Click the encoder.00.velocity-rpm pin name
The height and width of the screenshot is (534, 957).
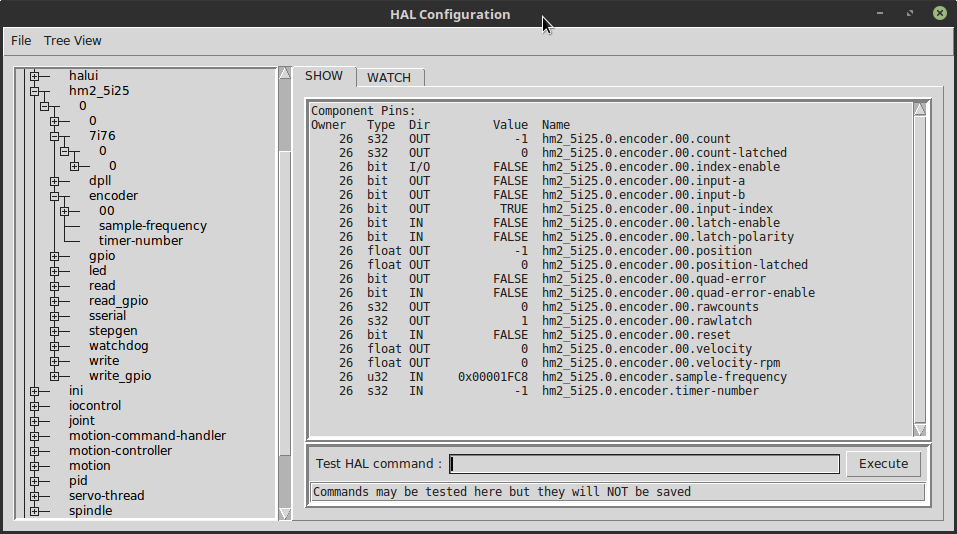(661, 363)
